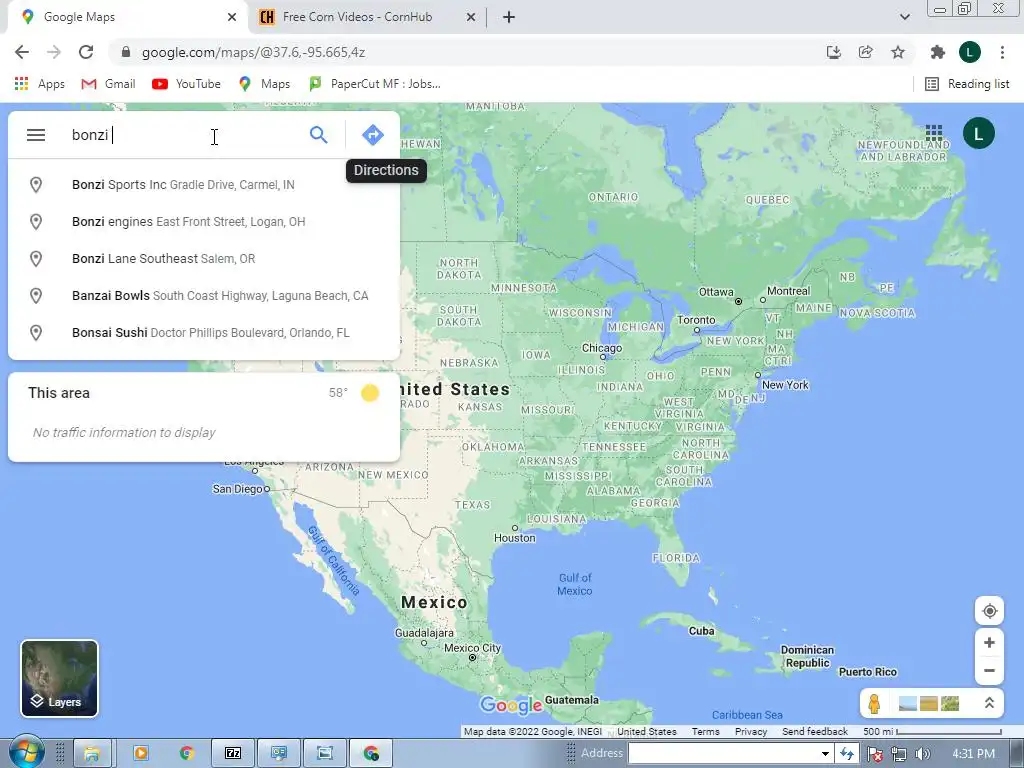Select suggestion Bonsai Sushi, Orlando
1024x768 pixels.
tap(204, 333)
